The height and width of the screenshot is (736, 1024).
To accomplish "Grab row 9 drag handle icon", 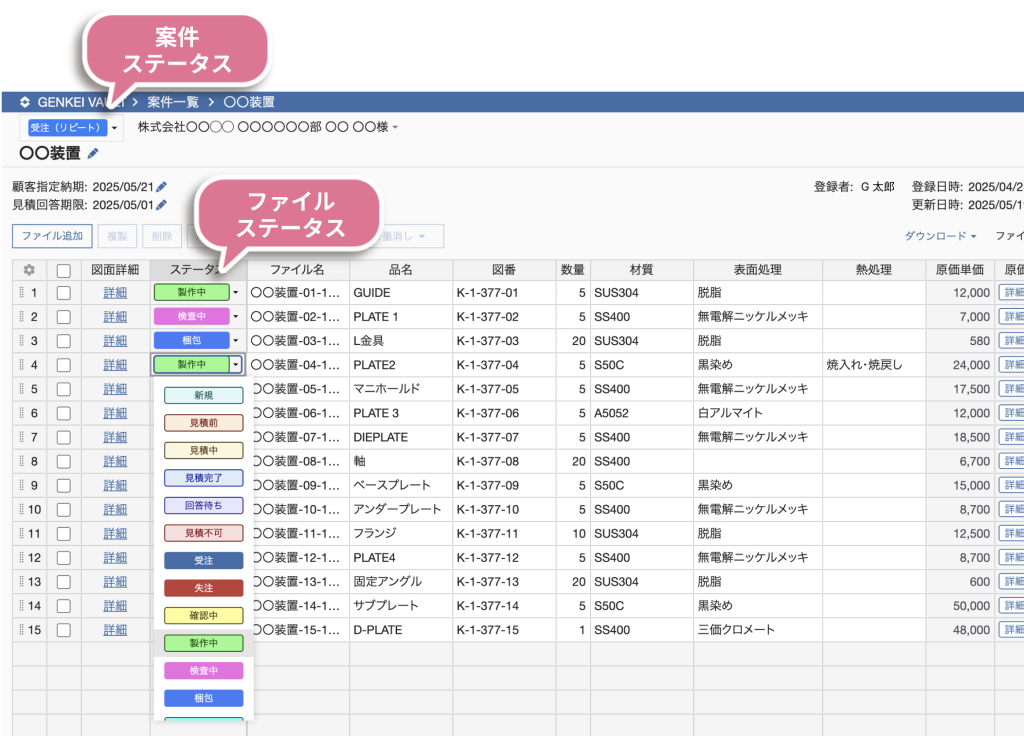I will click(x=21, y=485).
